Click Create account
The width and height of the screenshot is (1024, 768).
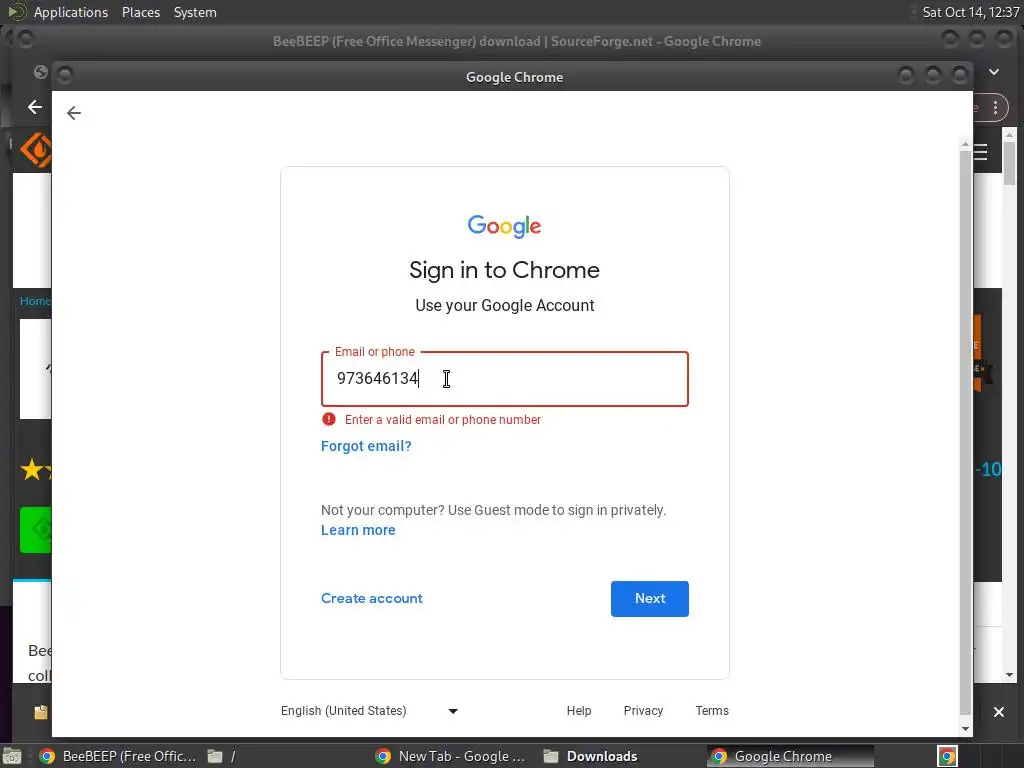372,598
